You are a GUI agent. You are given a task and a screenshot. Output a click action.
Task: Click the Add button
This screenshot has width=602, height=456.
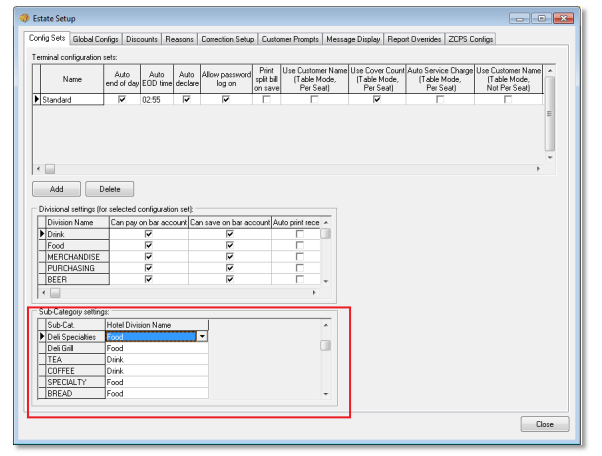57,188
